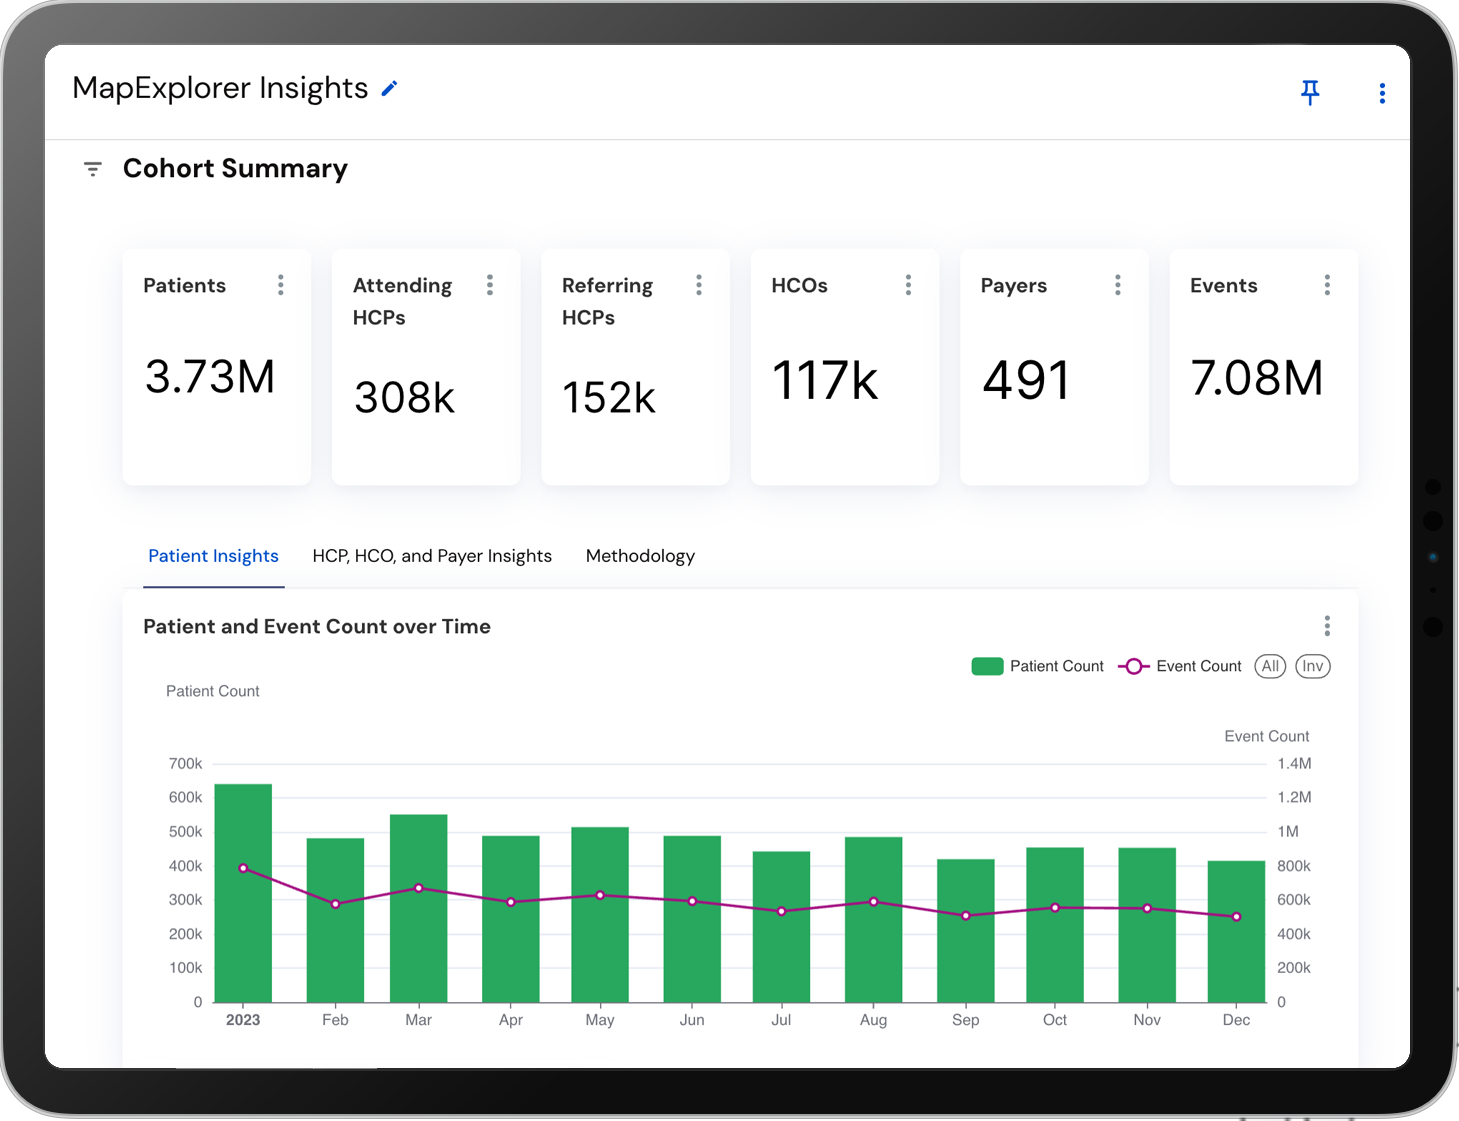Image resolution: width=1459 pixels, height=1121 pixels.
Task: Select the Patient Insights tab
Action: 213,556
